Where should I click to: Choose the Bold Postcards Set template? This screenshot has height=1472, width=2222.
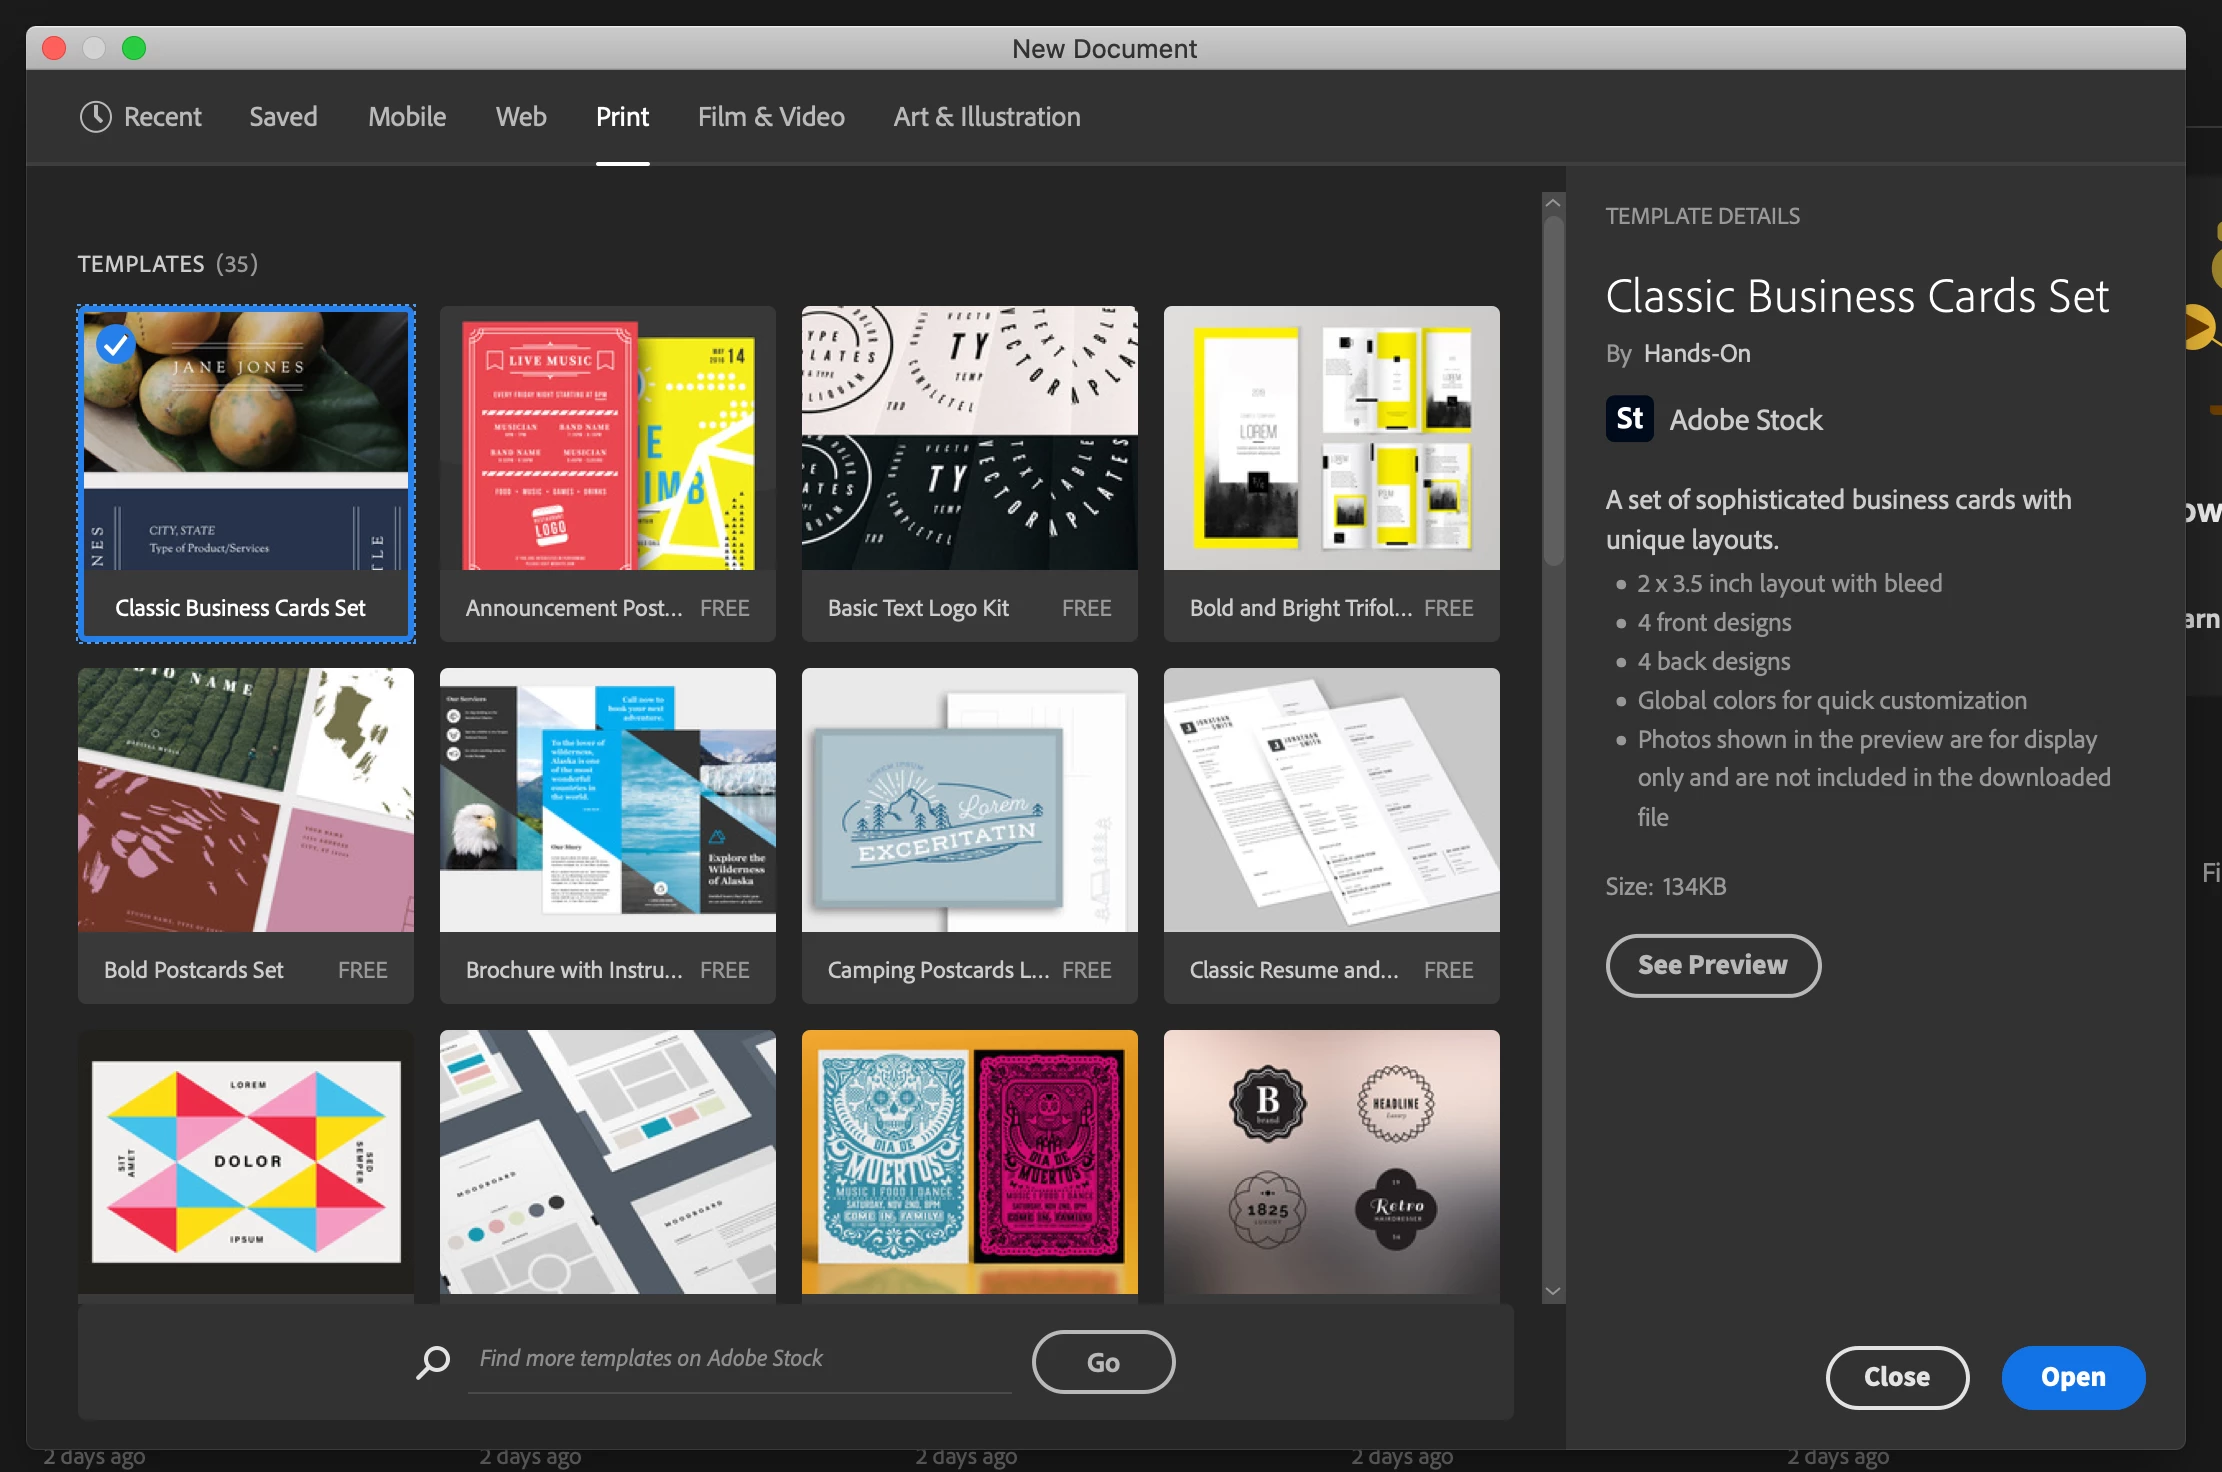click(x=245, y=800)
